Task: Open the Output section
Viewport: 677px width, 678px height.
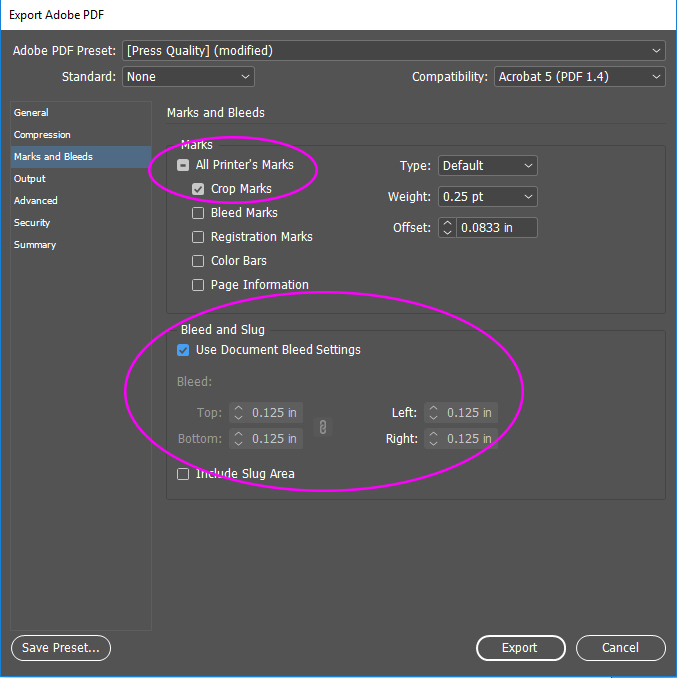Action: click(81, 179)
